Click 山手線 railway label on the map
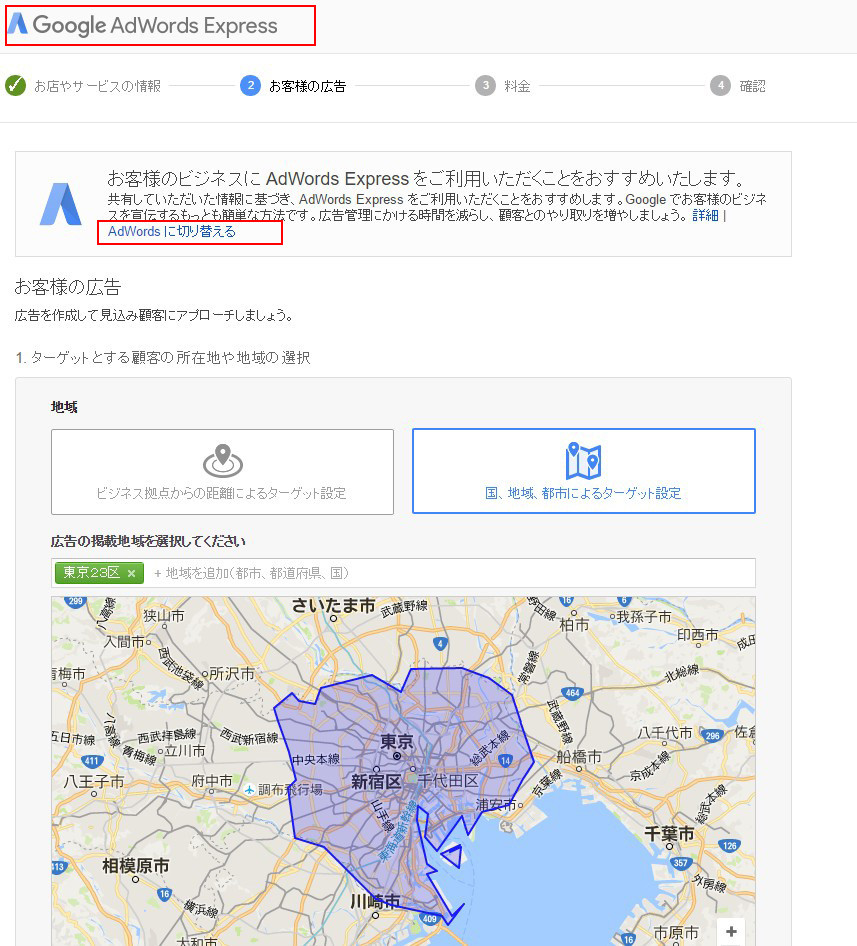 tap(383, 816)
